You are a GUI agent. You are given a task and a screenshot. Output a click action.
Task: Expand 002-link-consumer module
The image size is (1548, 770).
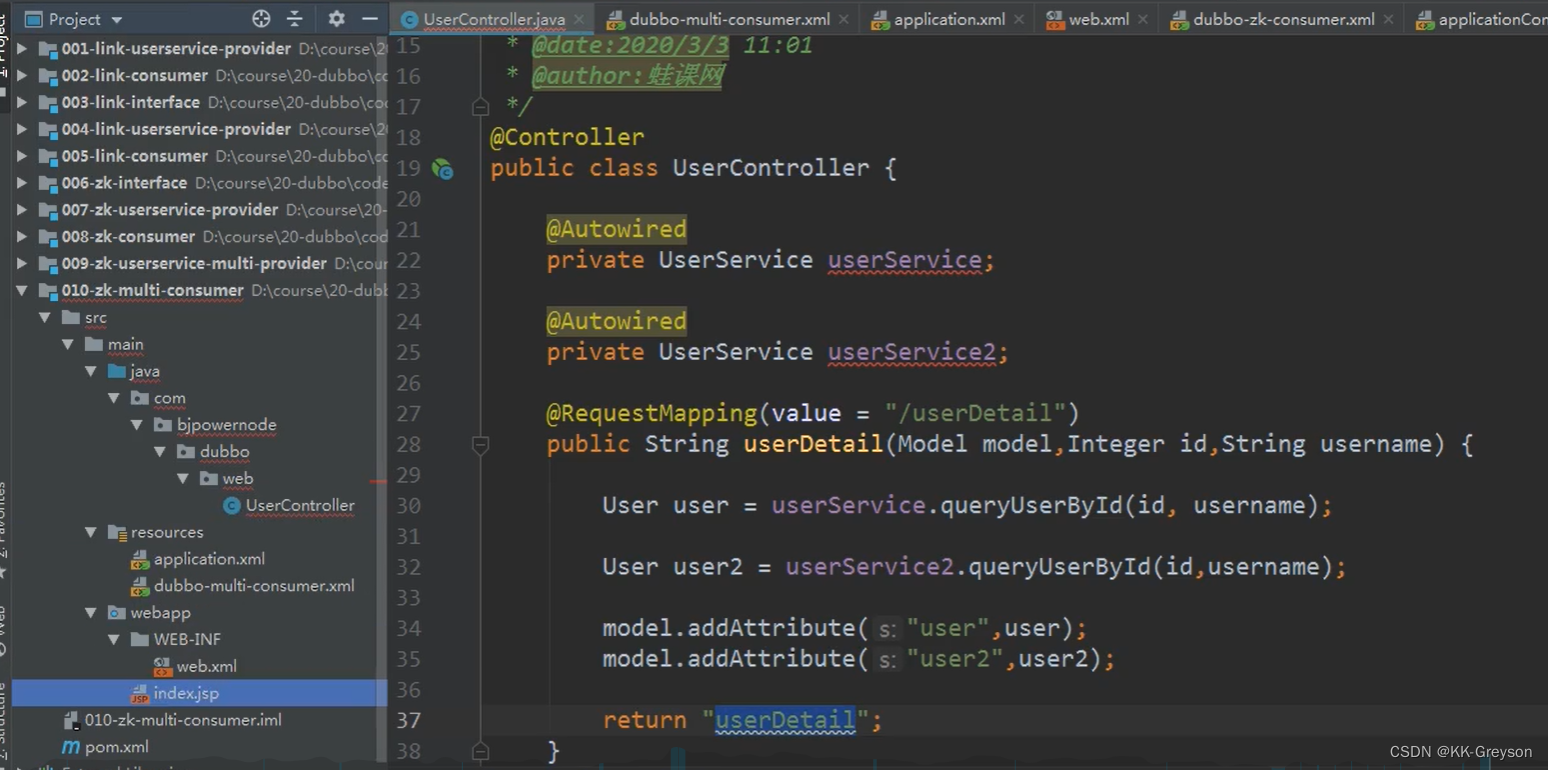21,75
